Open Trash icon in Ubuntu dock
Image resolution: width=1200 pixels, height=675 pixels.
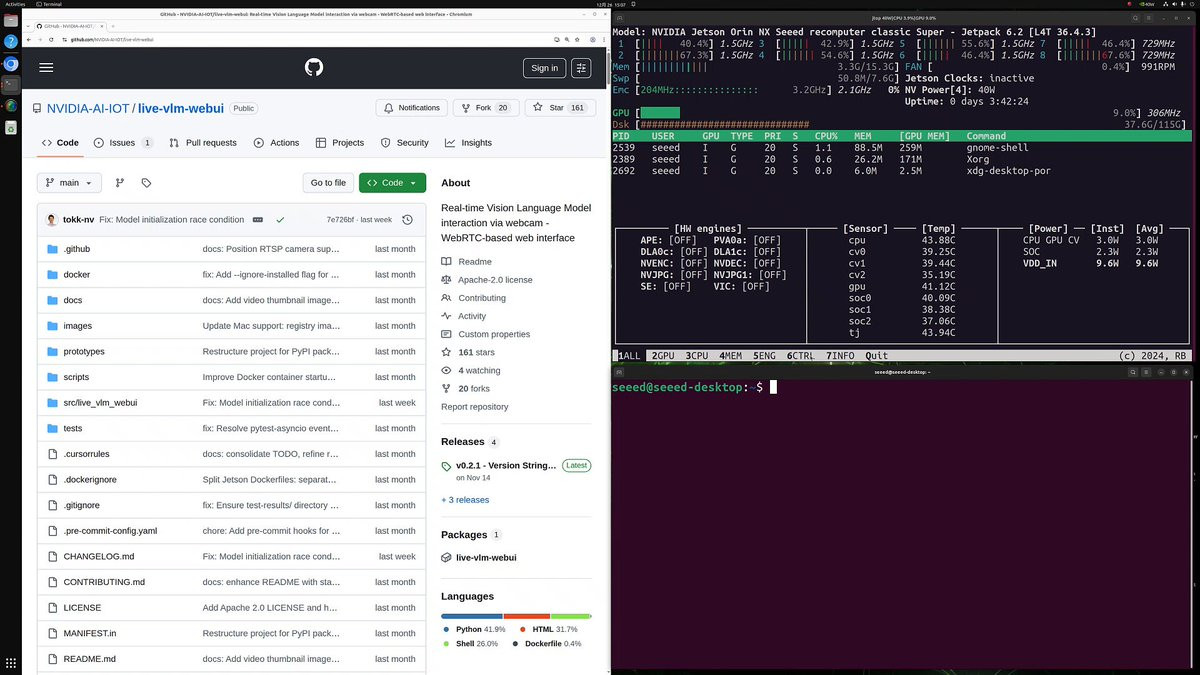tap(10, 128)
